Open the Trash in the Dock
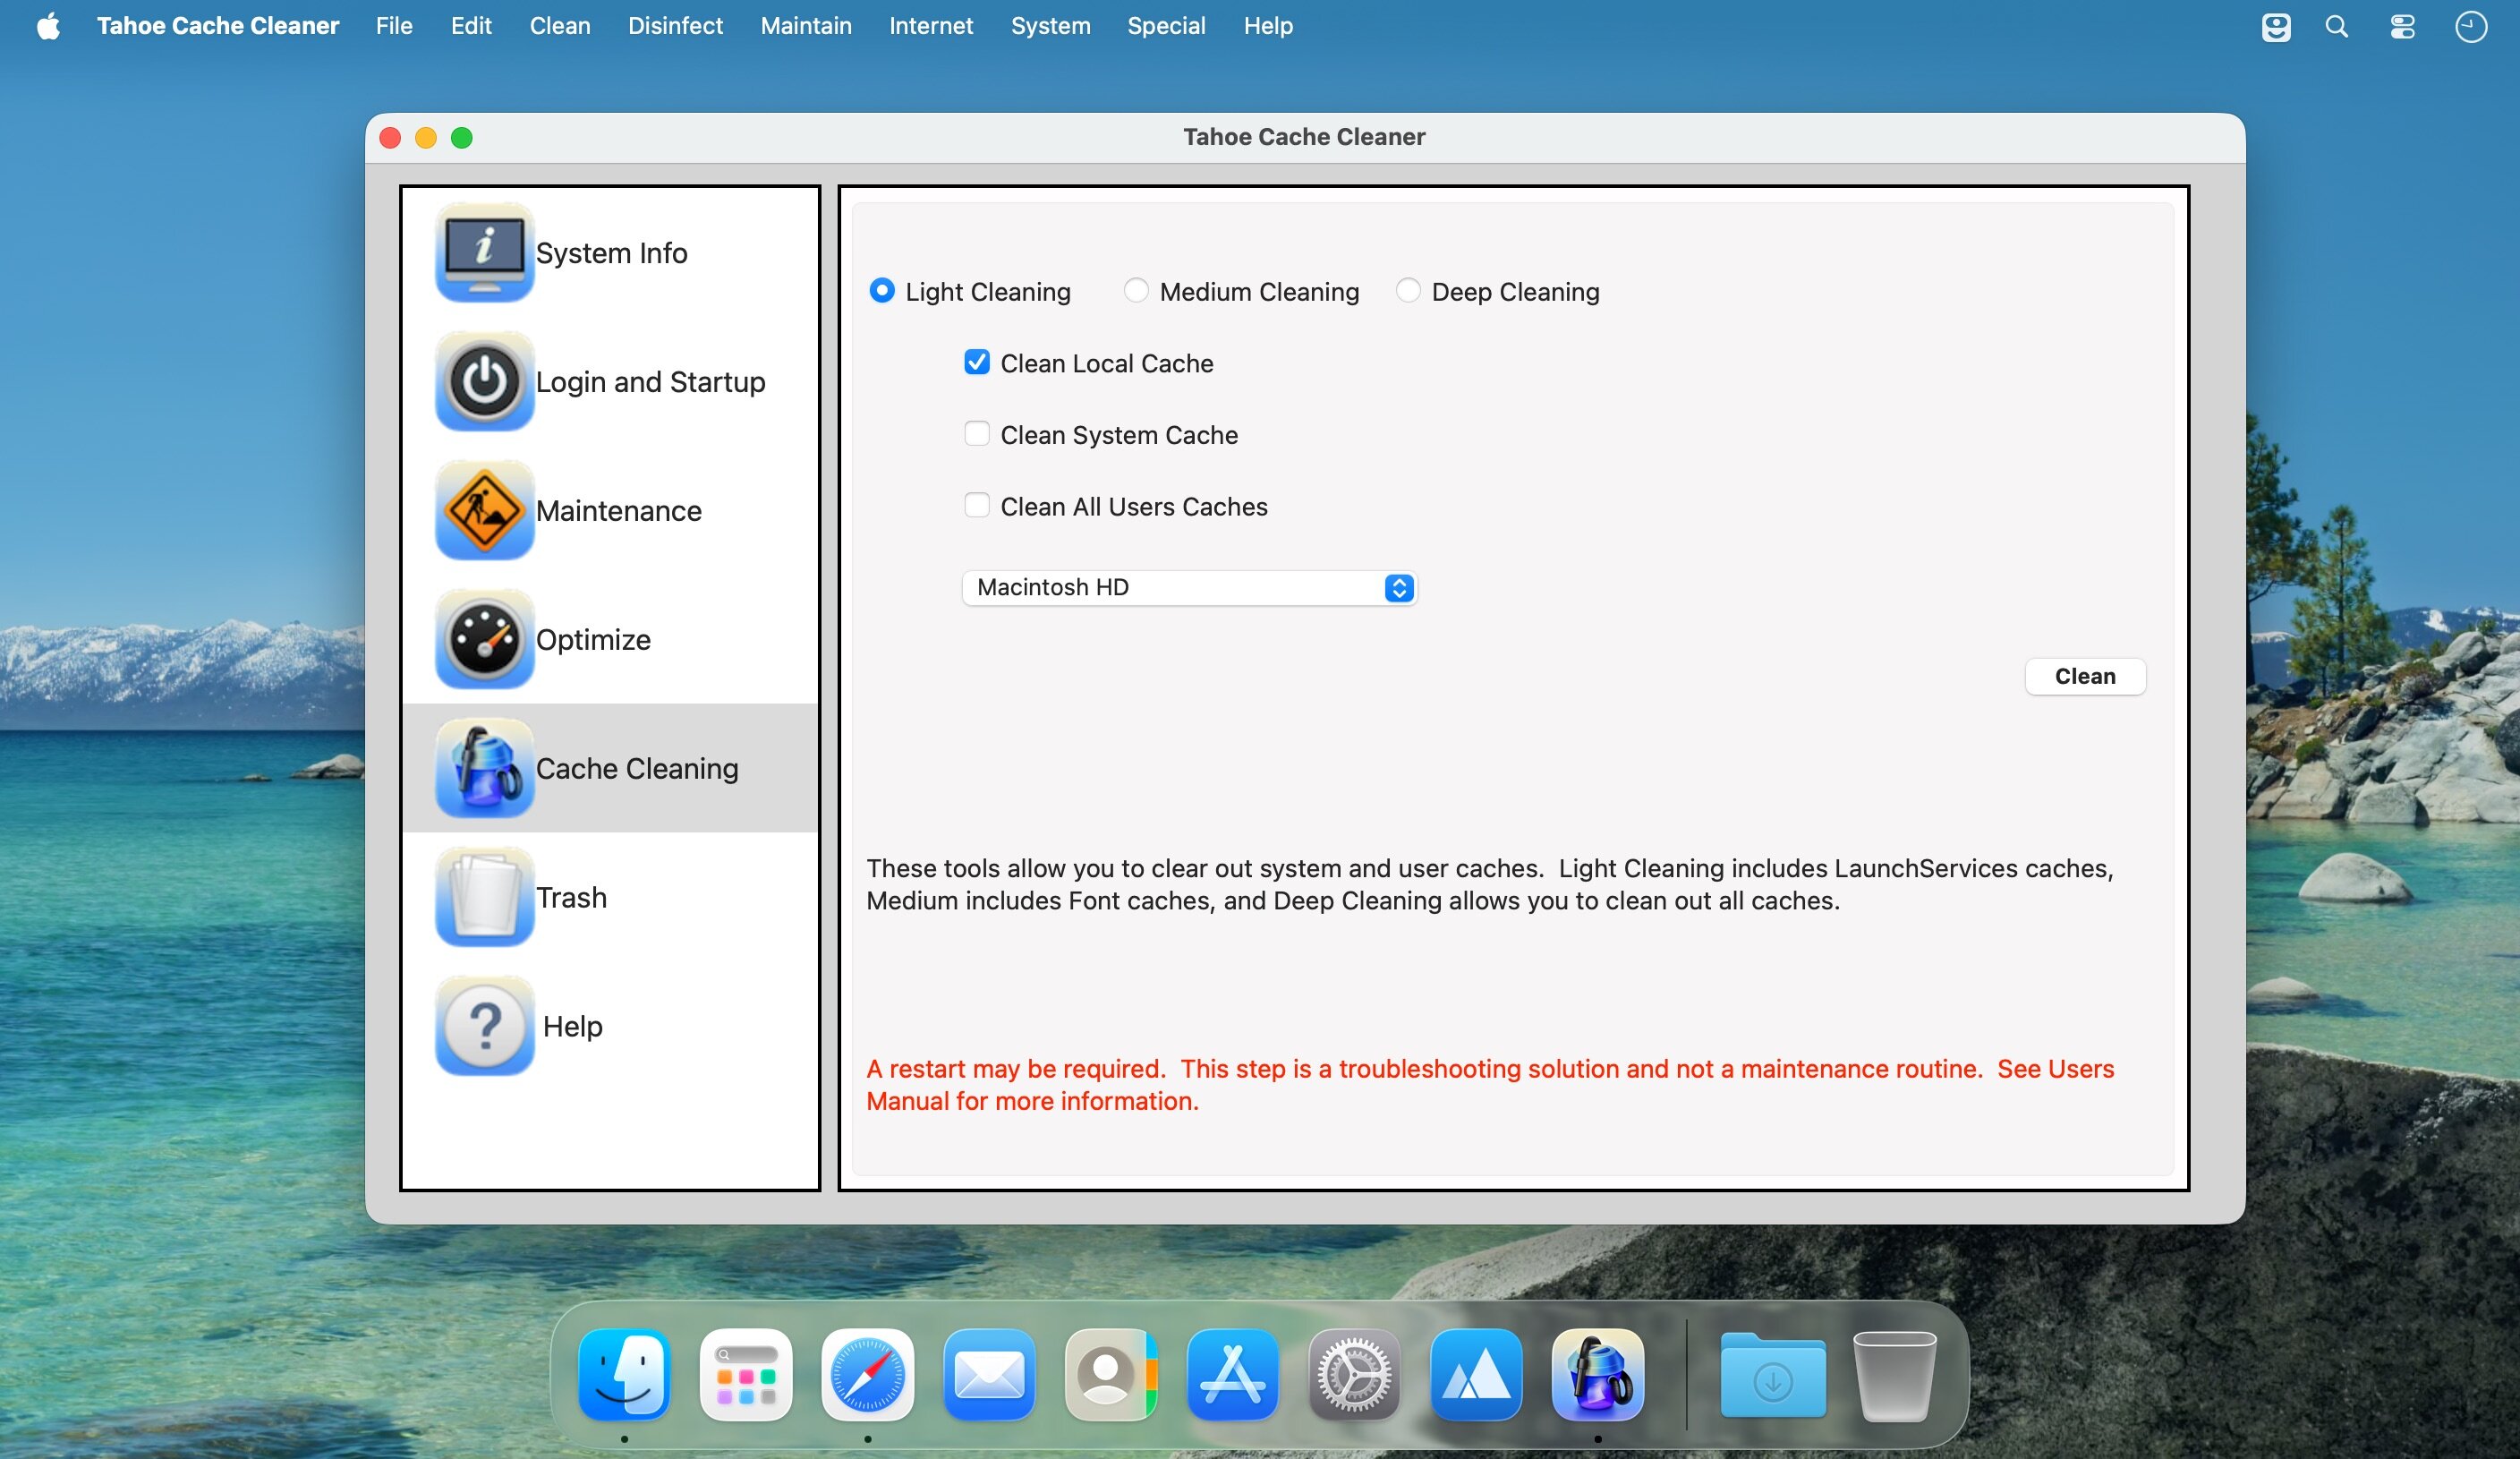 [x=1895, y=1375]
